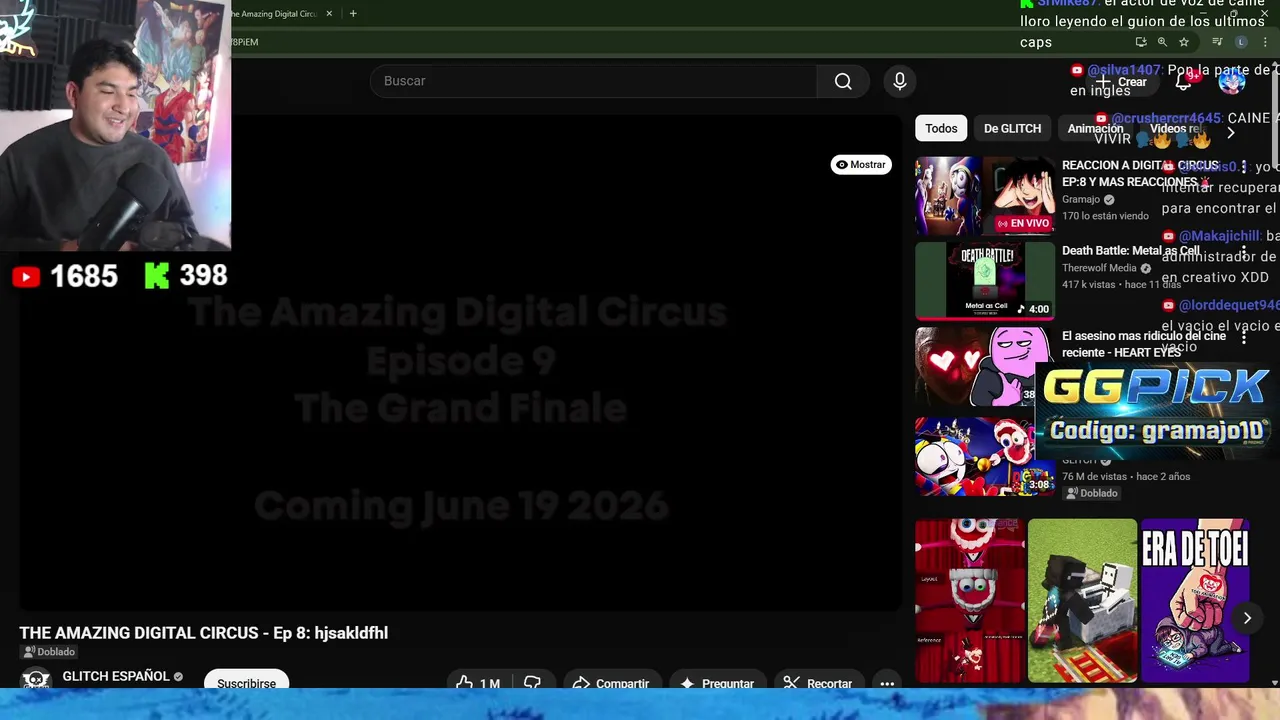Select the Animación filter chip
Screen dimensions: 1280x720
click(1095, 128)
